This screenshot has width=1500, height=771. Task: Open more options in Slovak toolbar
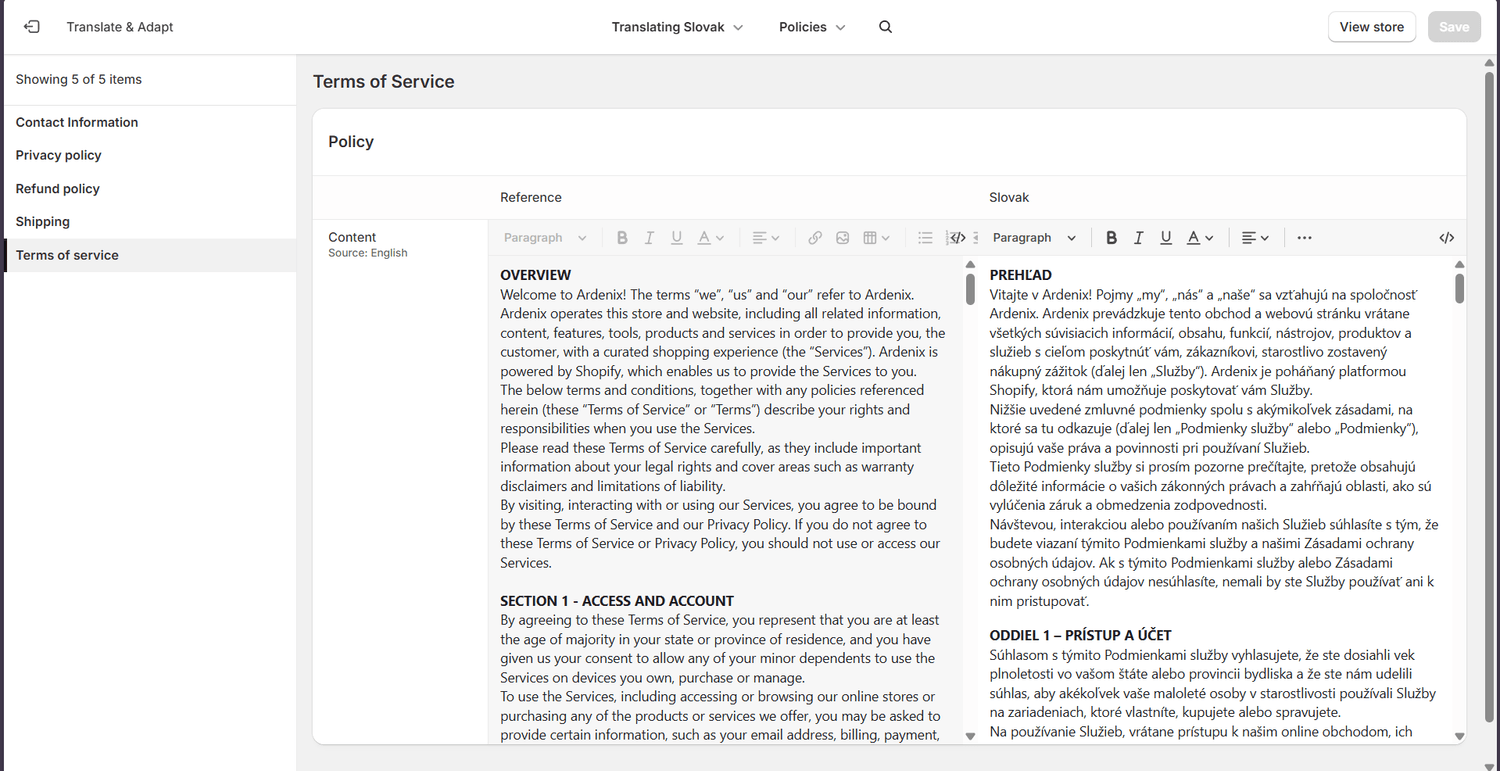[x=1304, y=238]
